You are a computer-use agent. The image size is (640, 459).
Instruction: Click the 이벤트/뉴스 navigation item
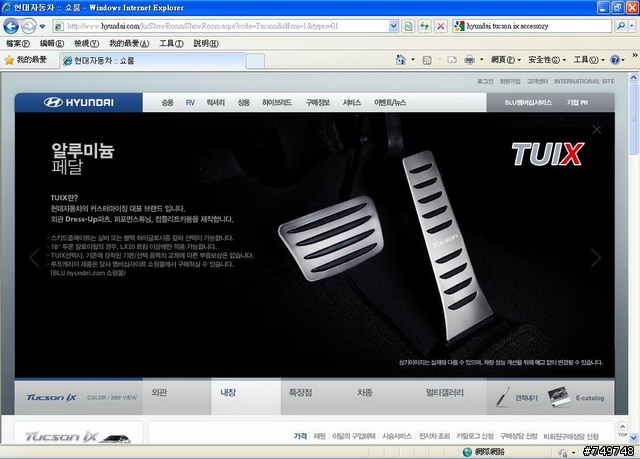click(390, 103)
